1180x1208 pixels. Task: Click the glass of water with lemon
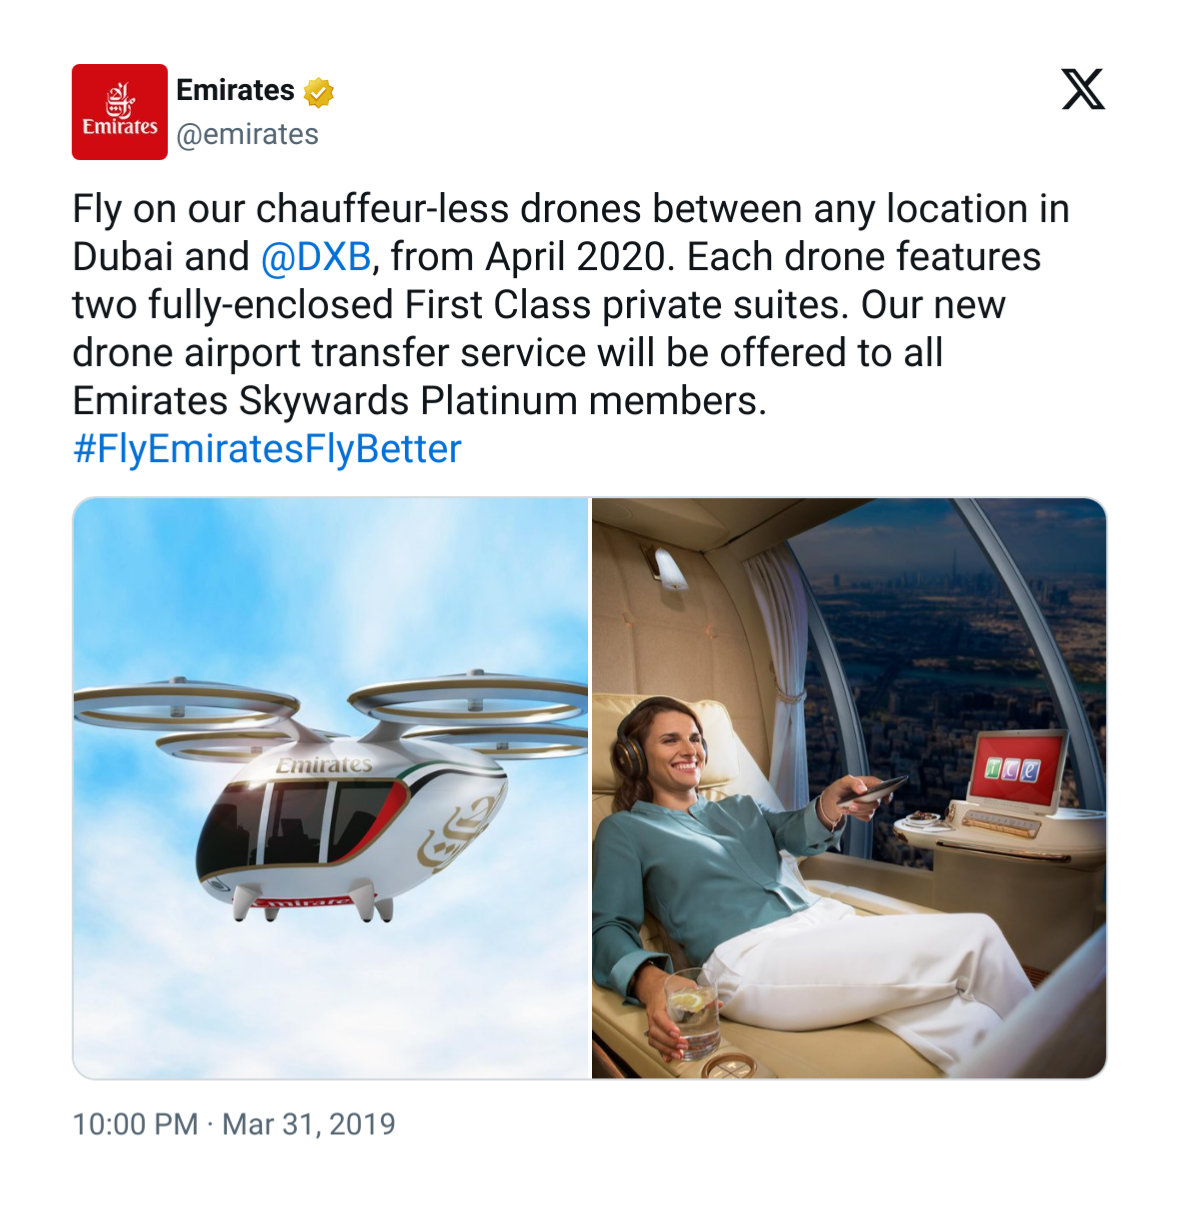pos(690,1010)
